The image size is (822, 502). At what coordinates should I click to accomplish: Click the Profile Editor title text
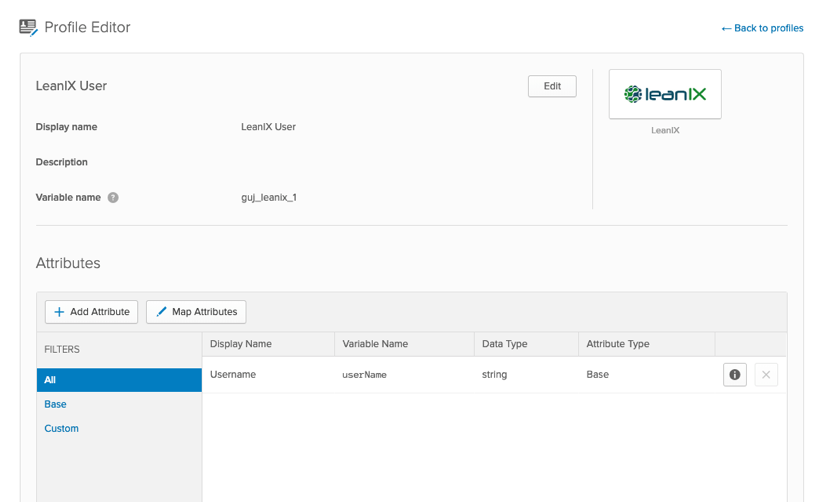[87, 27]
